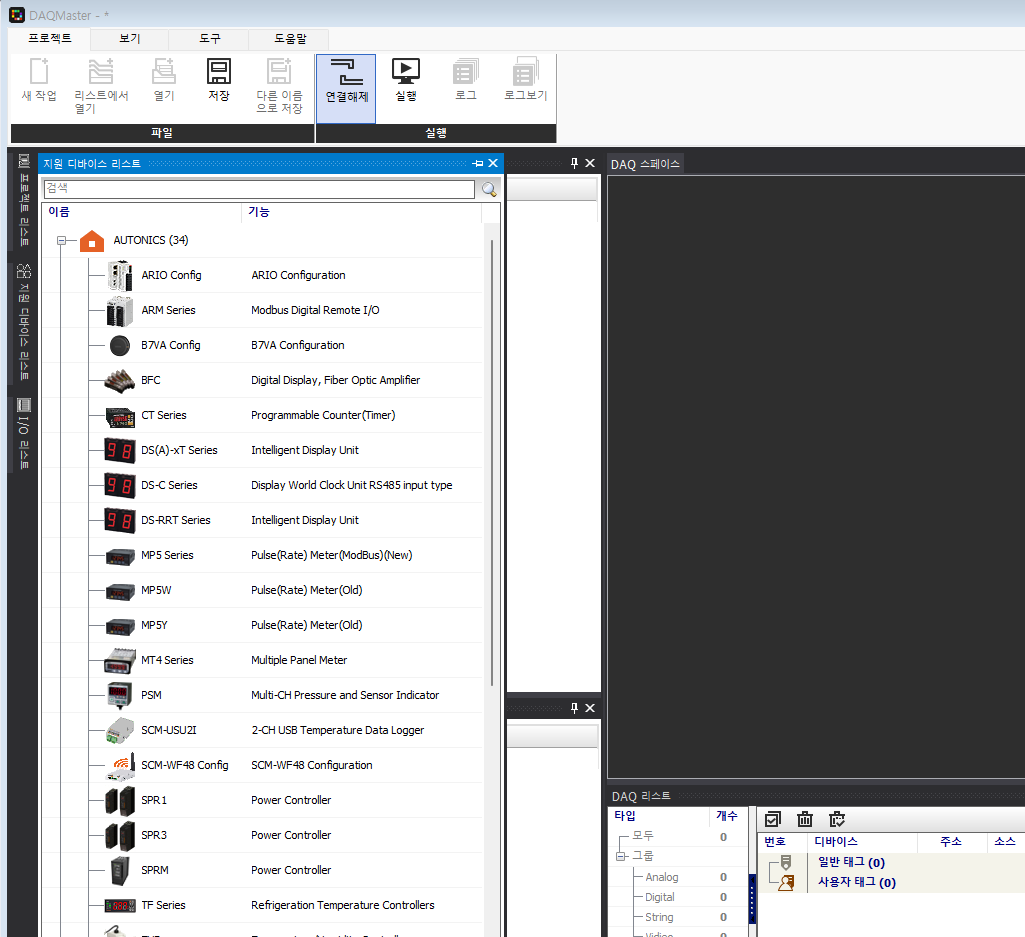Viewport: 1025px width, 937px height.
Task: Select SCM-USU2I data logger icon
Action: [120, 730]
